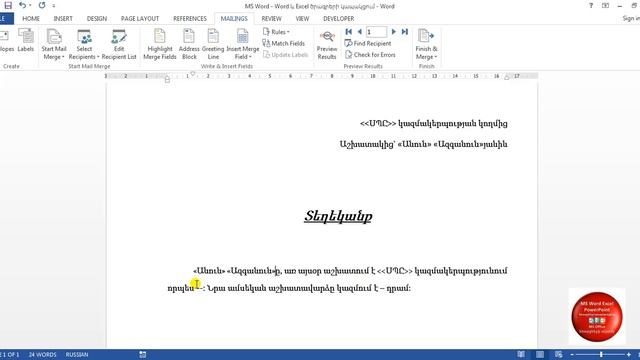Image resolution: width=640 pixels, height=360 pixels.
Task: Click the macro recording icon in status bar
Action: click(x=142, y=355)
